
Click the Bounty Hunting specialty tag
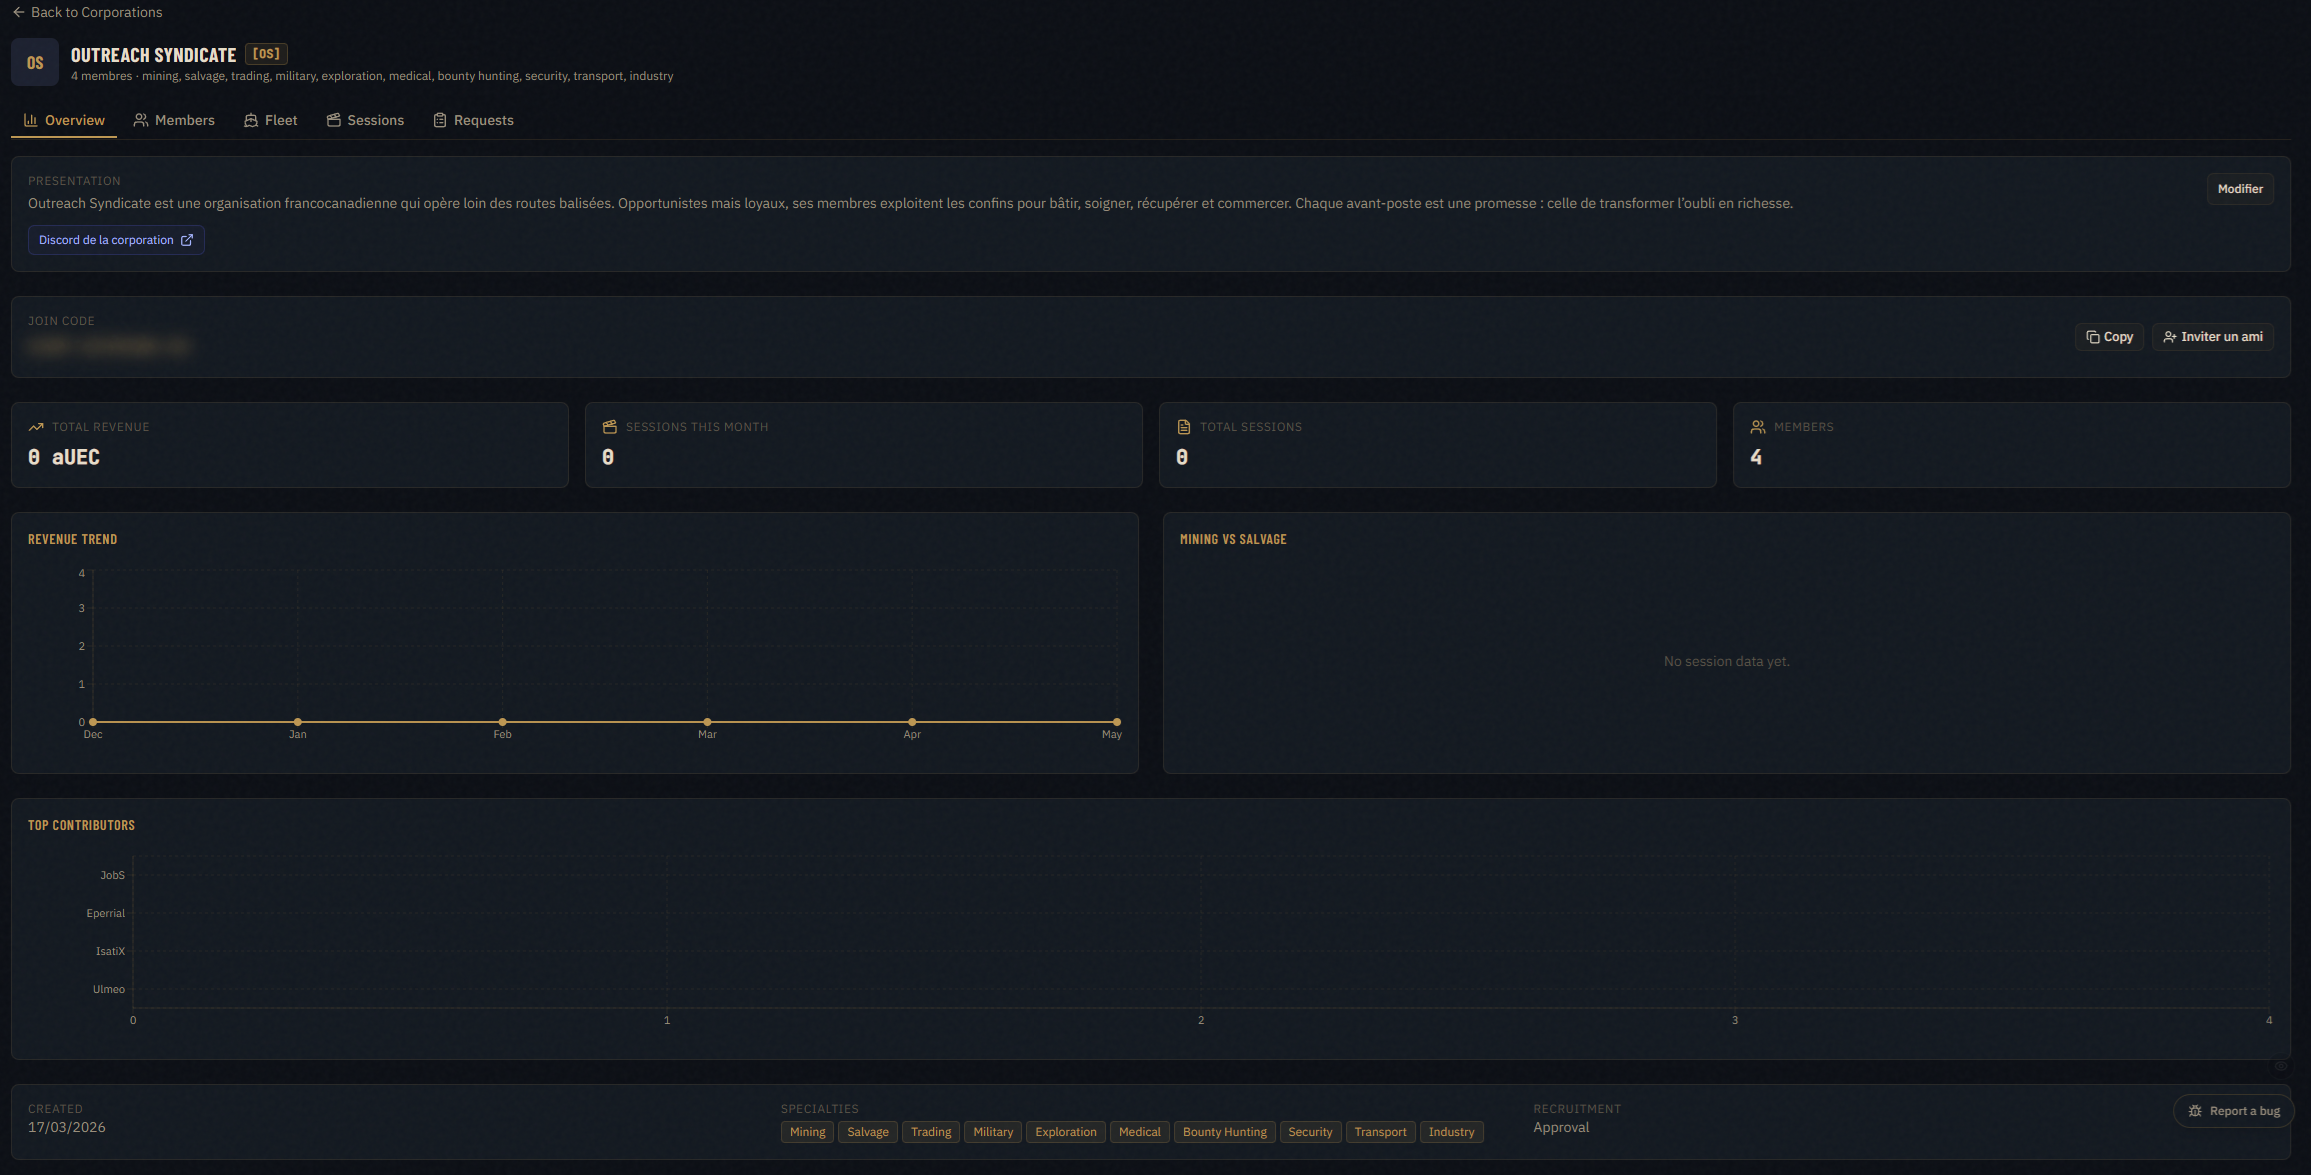[1225, 1132]
